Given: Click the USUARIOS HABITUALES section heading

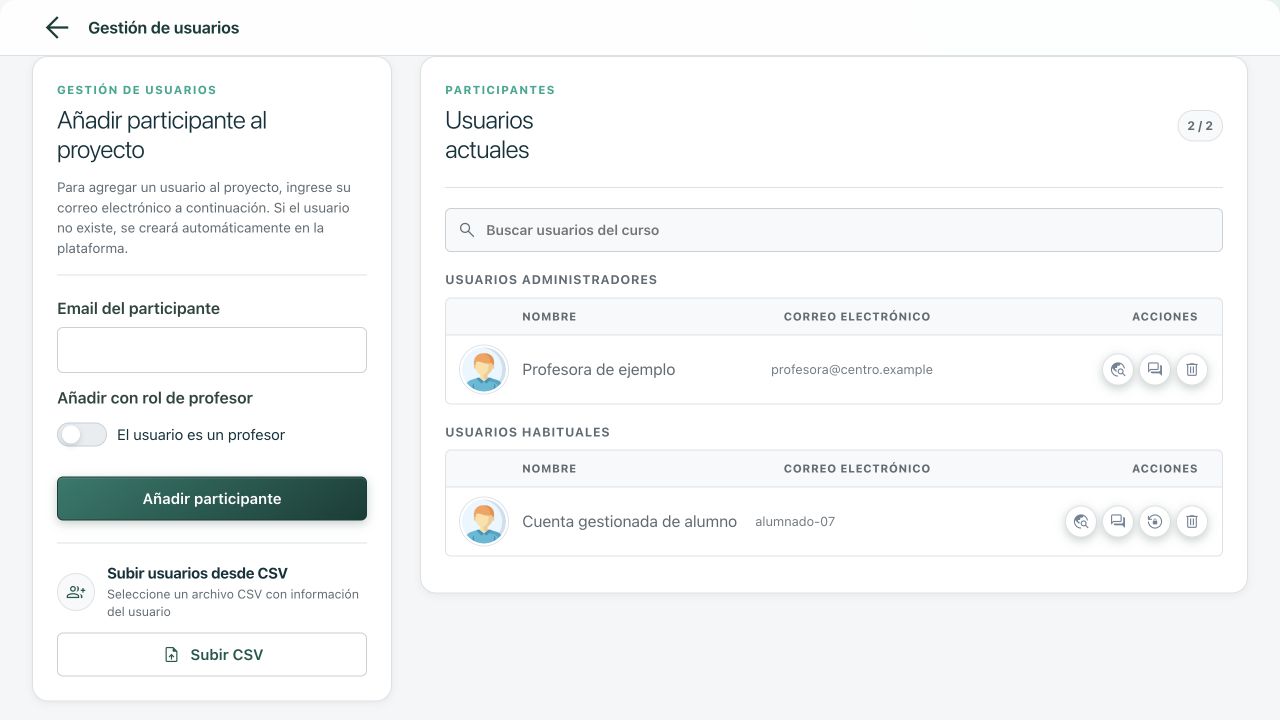Looking at the screenshot, I should coord(528,433).
